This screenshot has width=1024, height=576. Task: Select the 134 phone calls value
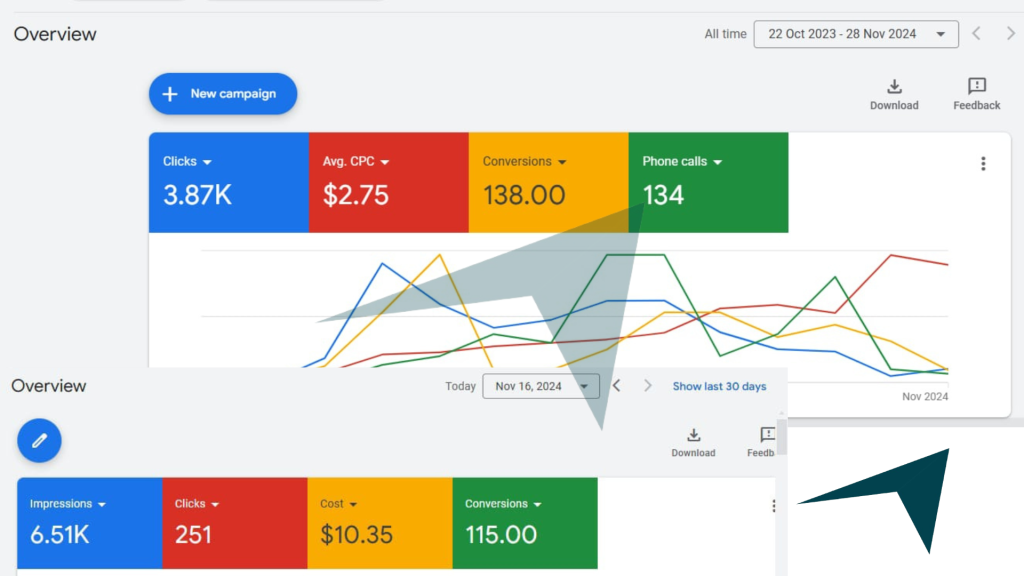tap(663, 195)
